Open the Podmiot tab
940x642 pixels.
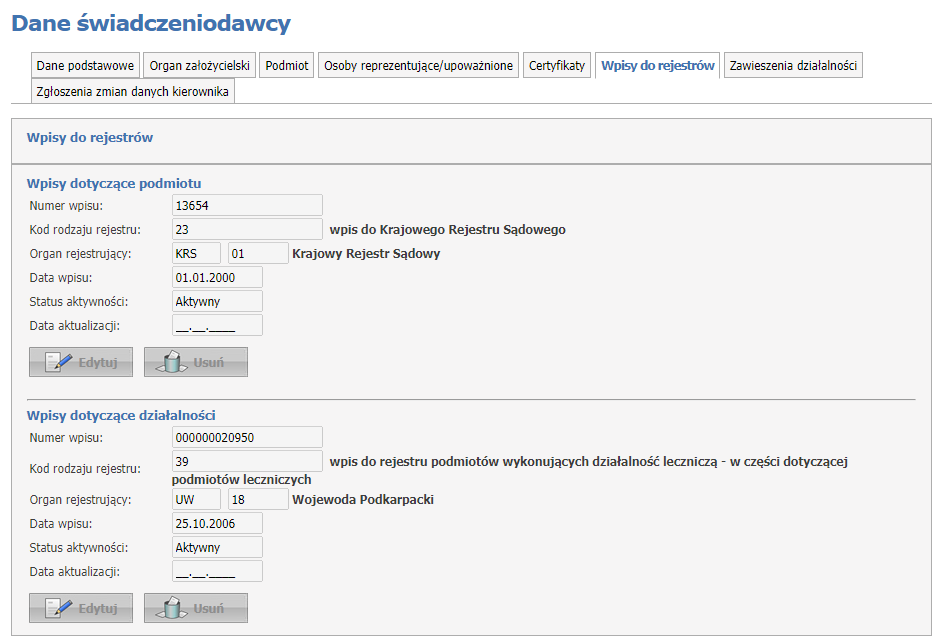pos(287,66)
